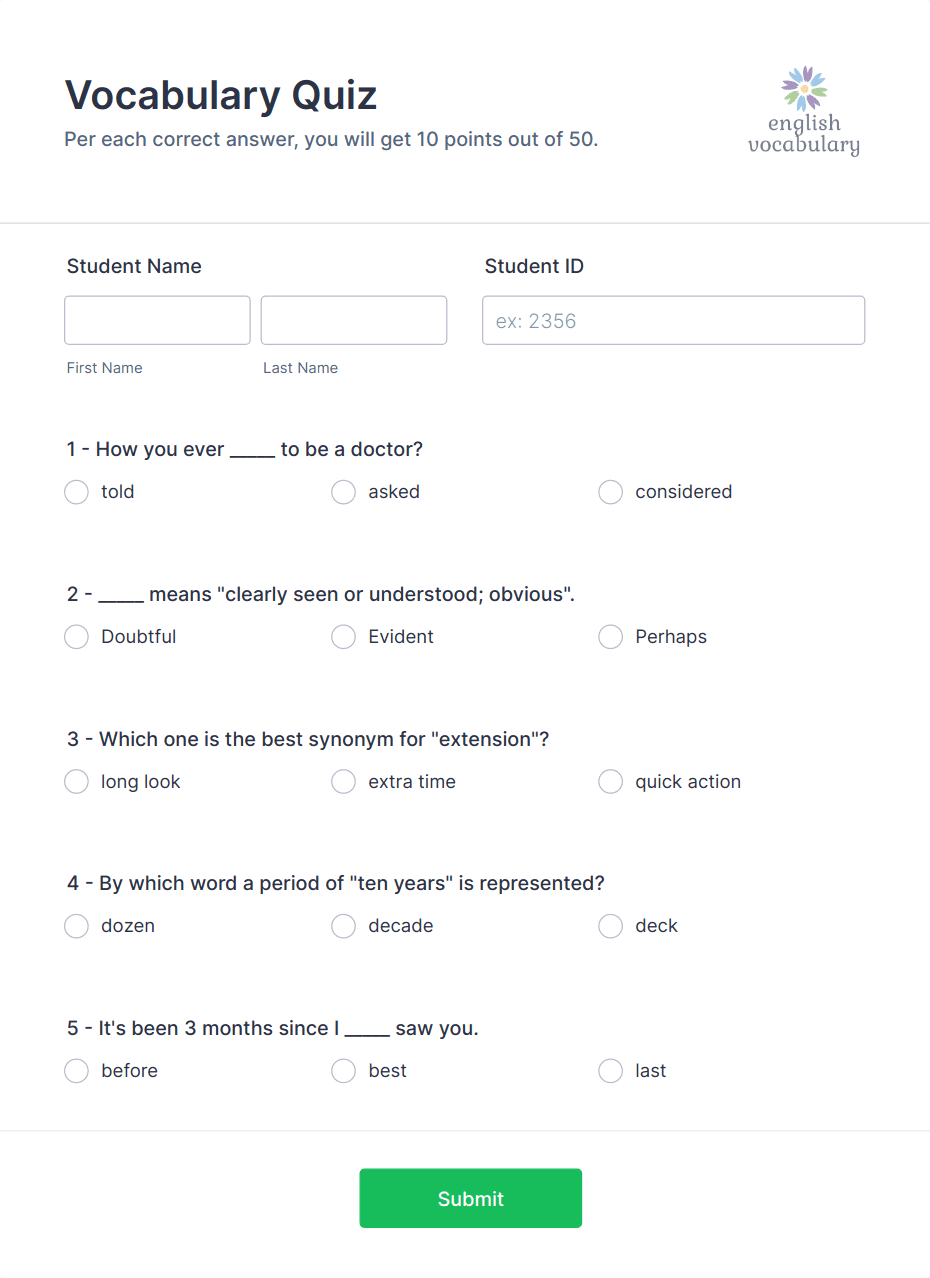
Task: Select "Doubtful" for question 2
Action: click(76, 636)
